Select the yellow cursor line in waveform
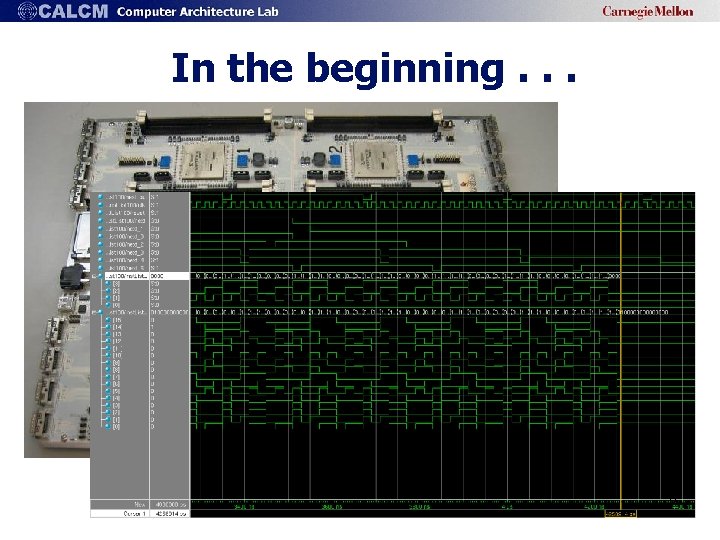This screenshot has width=720, height=540. tap(621, 349)
